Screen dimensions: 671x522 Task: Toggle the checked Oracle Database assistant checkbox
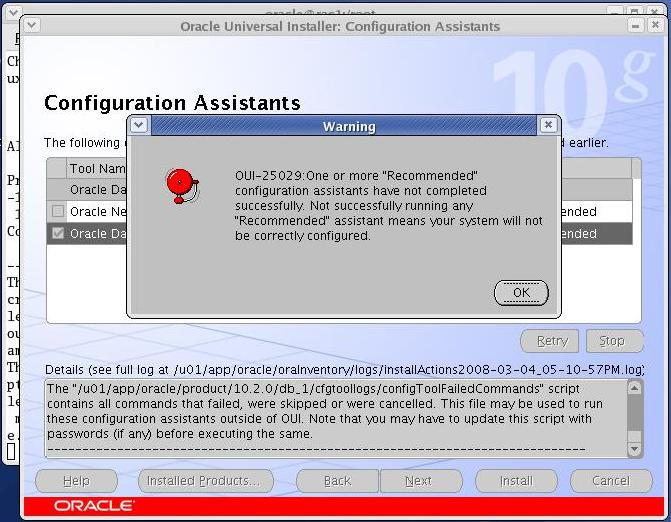click(58, 233)
